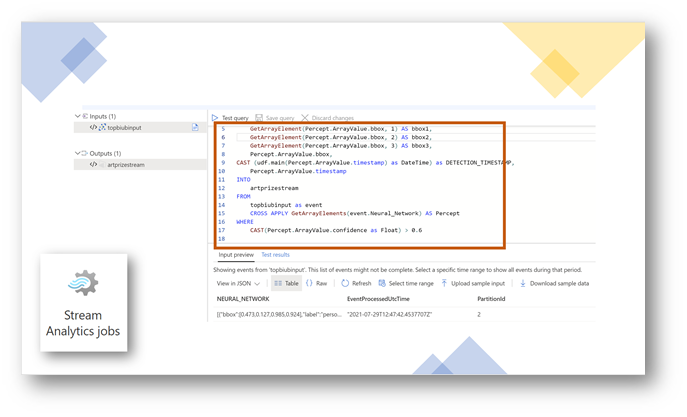Select the Raw view button
This screenshot has width=687, height=417.
[x=316, y=283]
